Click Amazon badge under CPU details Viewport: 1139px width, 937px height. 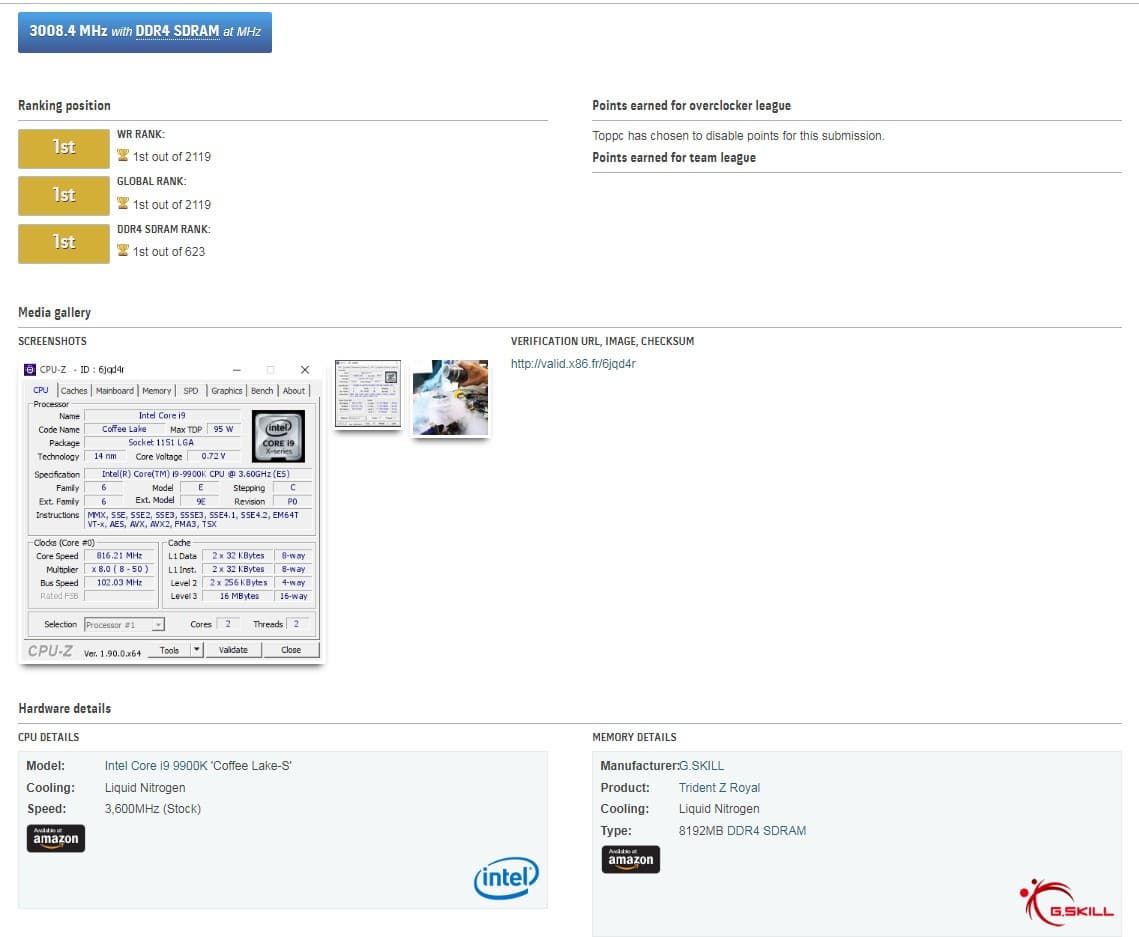point(56,838)
